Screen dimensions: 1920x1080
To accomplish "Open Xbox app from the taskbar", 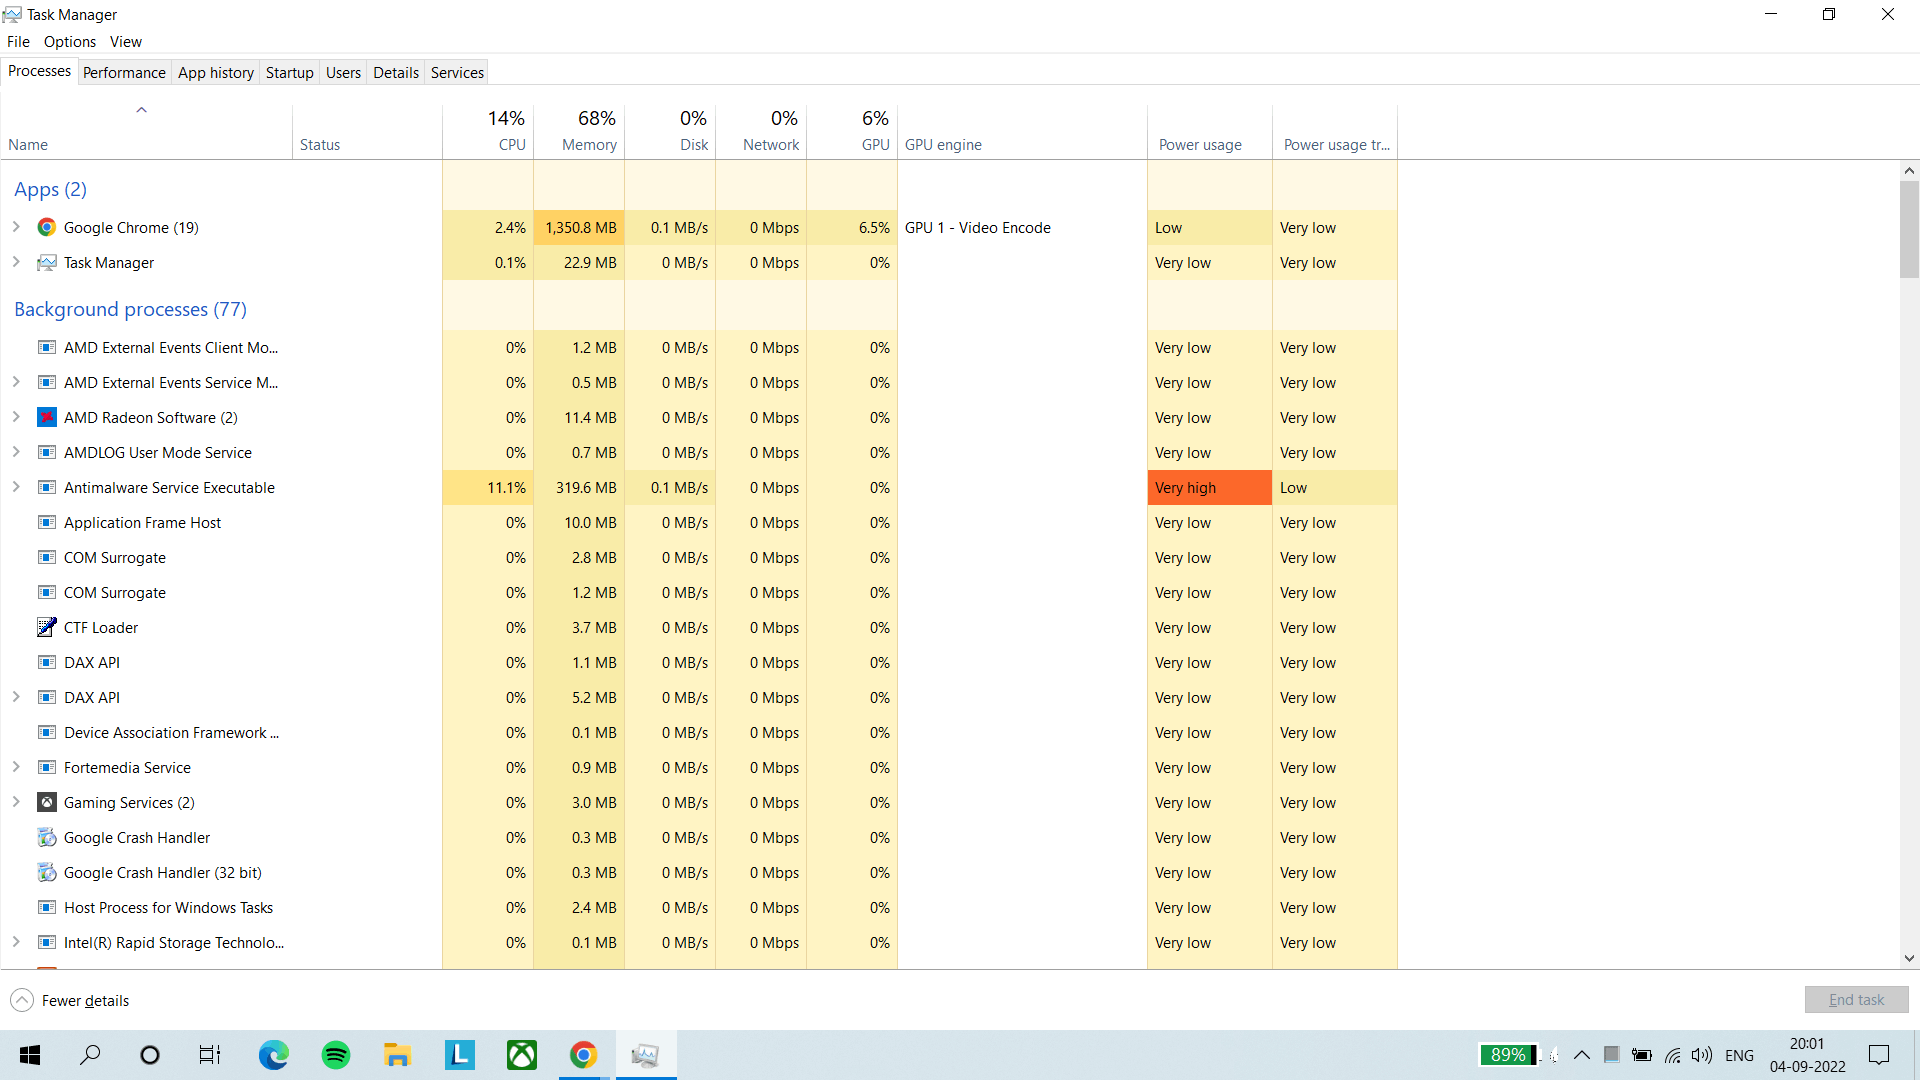I will [521, 1055].
